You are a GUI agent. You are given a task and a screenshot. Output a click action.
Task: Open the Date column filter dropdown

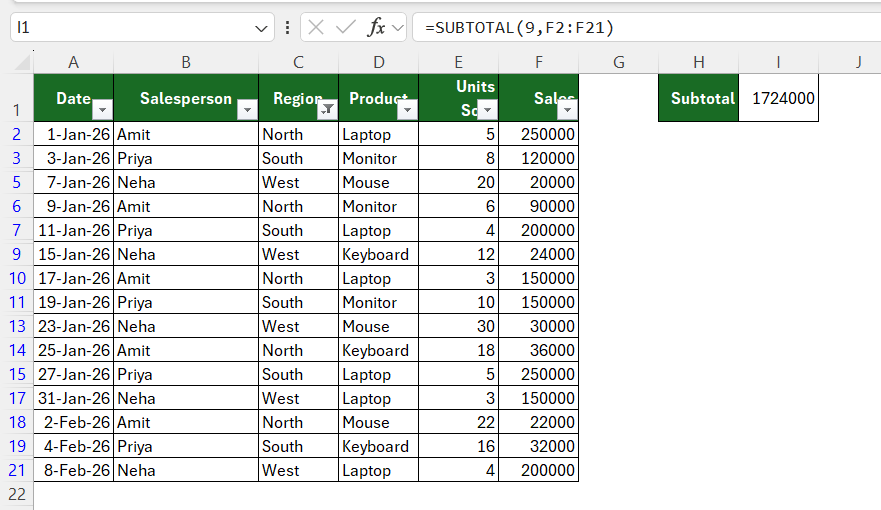[x=102, y=110]
